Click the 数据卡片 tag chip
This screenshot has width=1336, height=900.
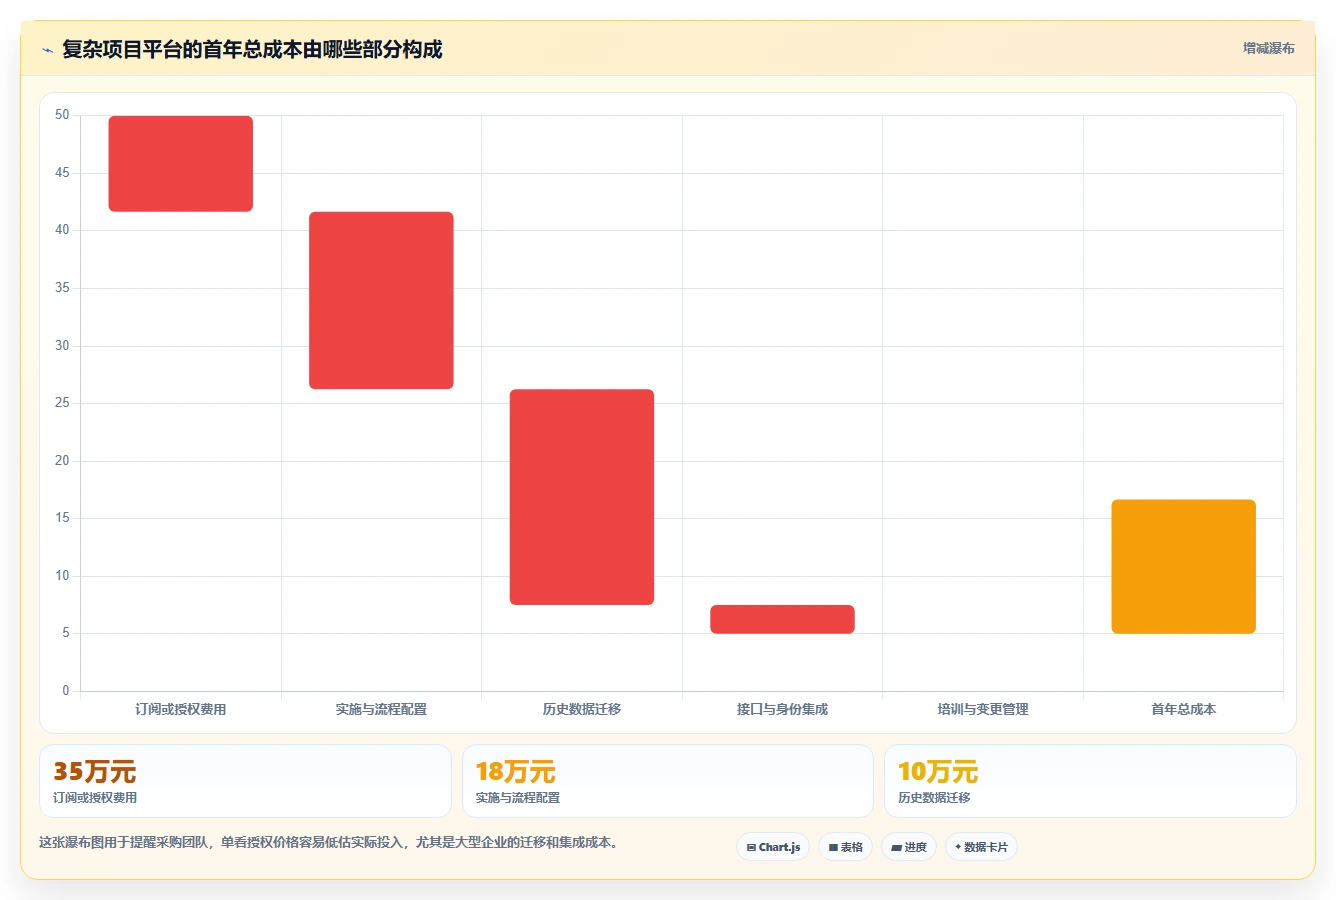tap(981, 847)
